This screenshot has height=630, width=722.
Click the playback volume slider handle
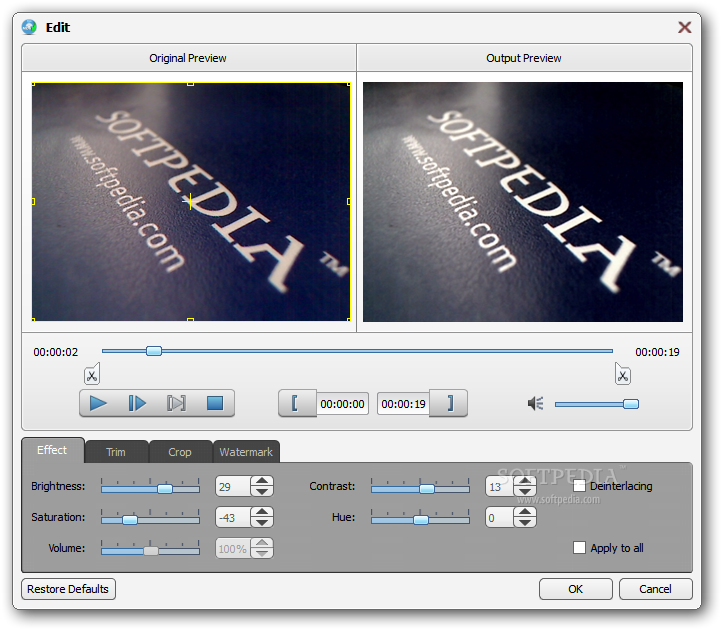click(631, 404)
